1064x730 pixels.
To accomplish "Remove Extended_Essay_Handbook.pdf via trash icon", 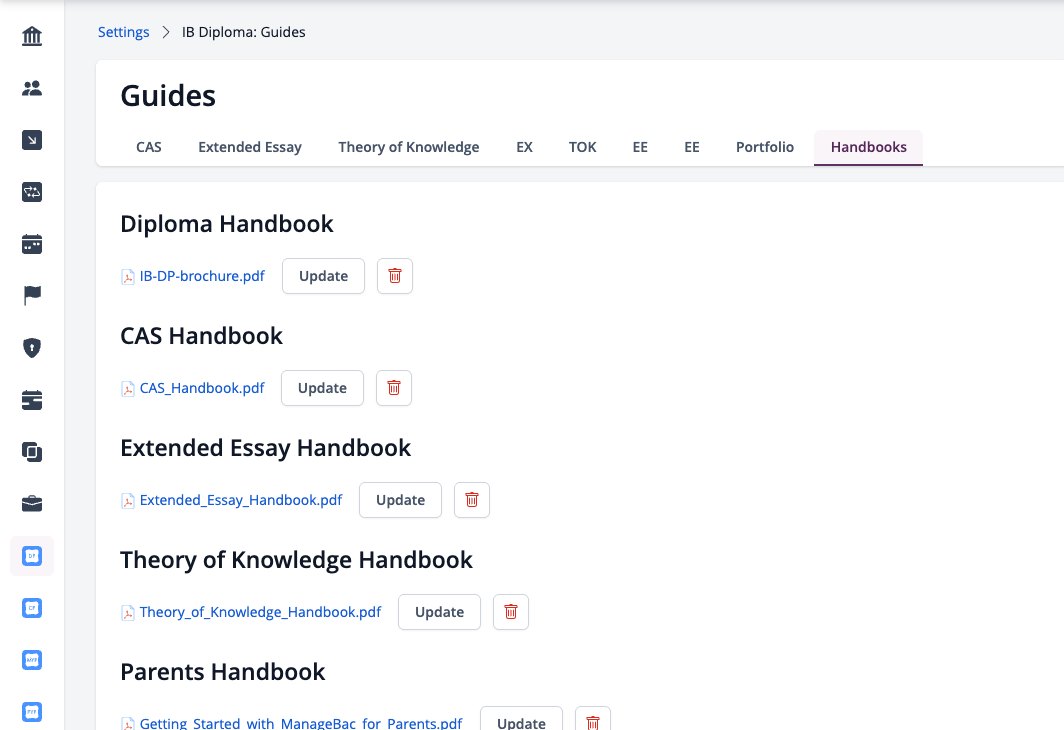I will 472,500.
